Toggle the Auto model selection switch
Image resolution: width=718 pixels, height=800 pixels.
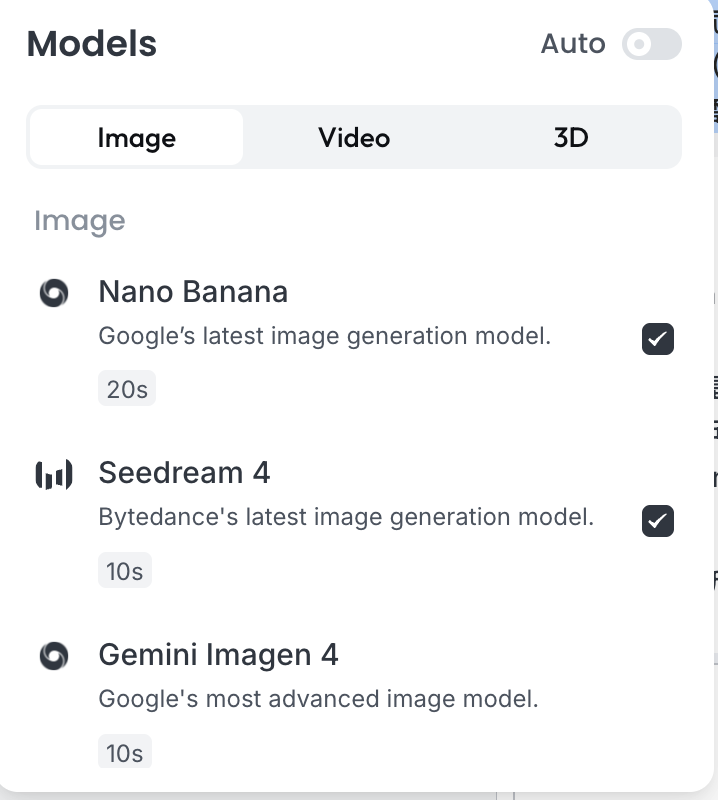651,44
